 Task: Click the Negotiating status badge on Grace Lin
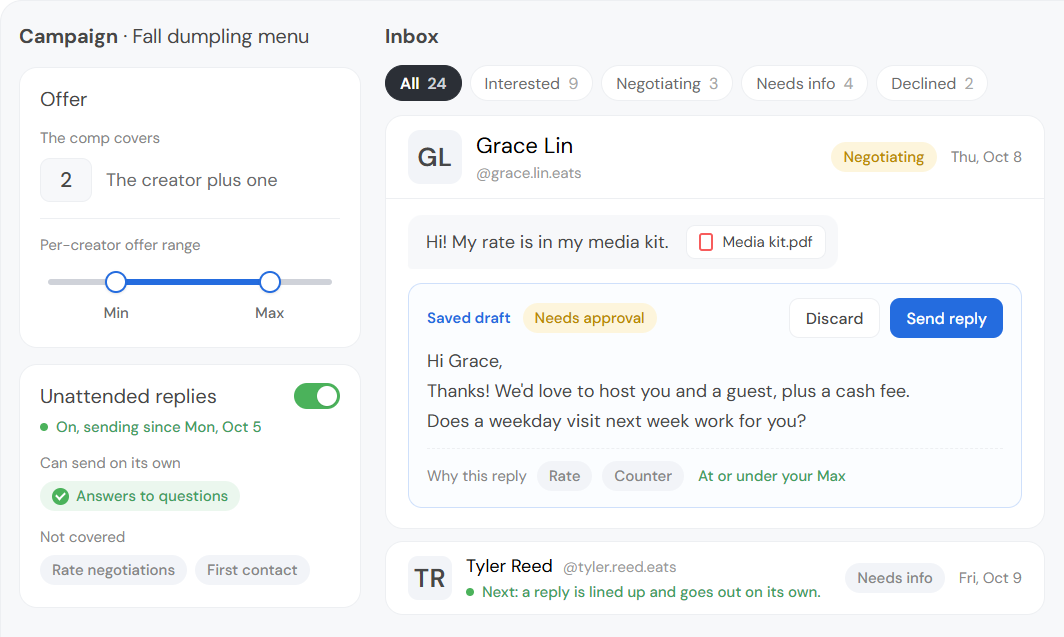(884, 157)
